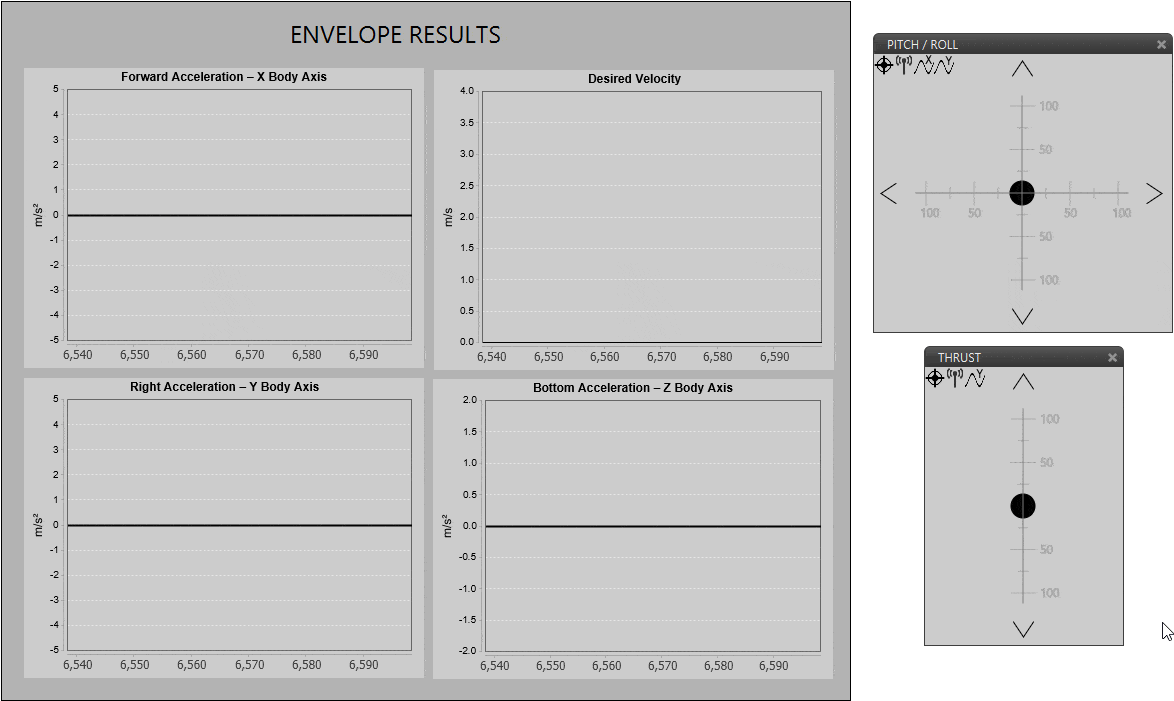Click the X sine wave icon in Pitch/Roll
Viewport: 1174px width, 701px height.
(x=924, y=65)
